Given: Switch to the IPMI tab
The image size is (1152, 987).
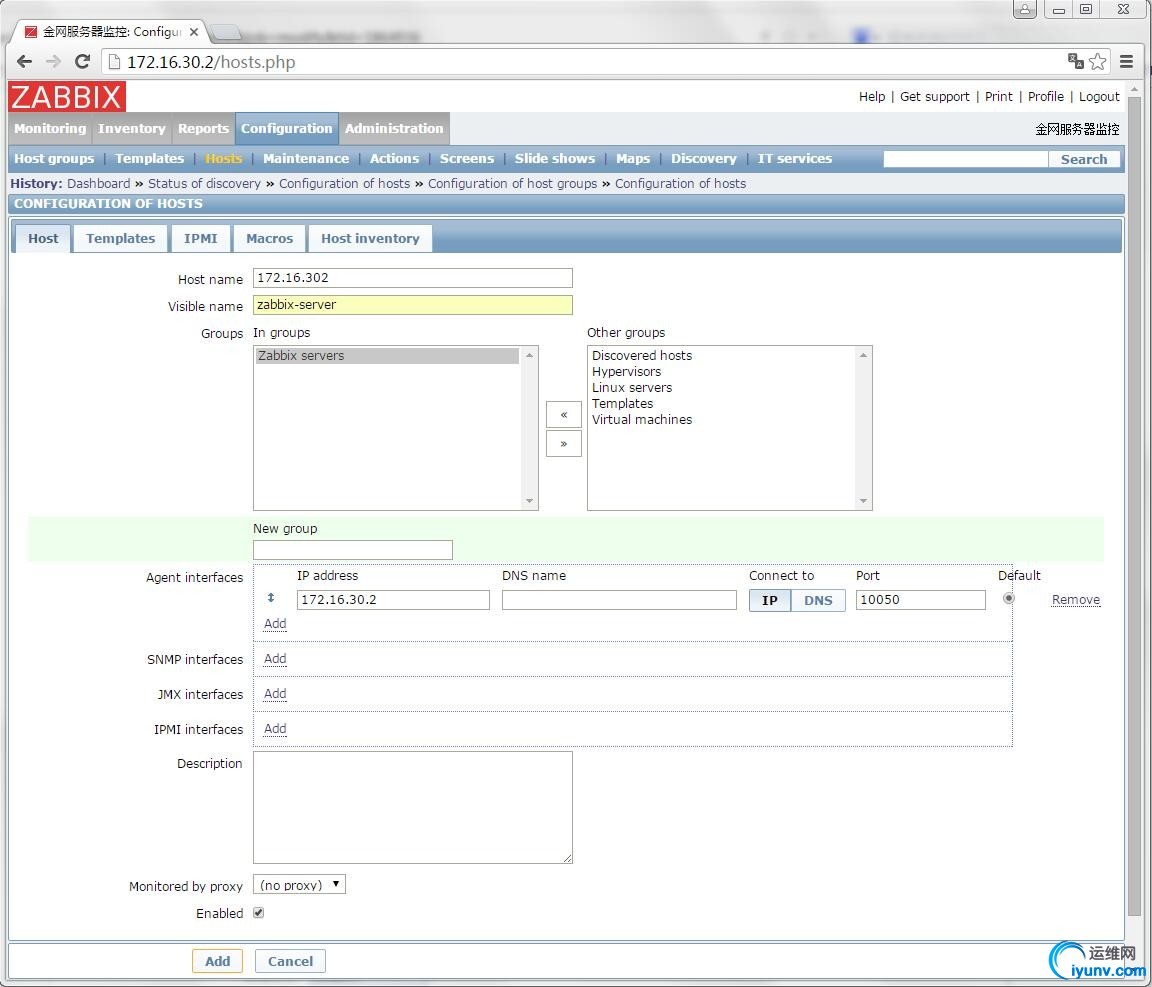Looking at the screenshot, I should [201, 238].
